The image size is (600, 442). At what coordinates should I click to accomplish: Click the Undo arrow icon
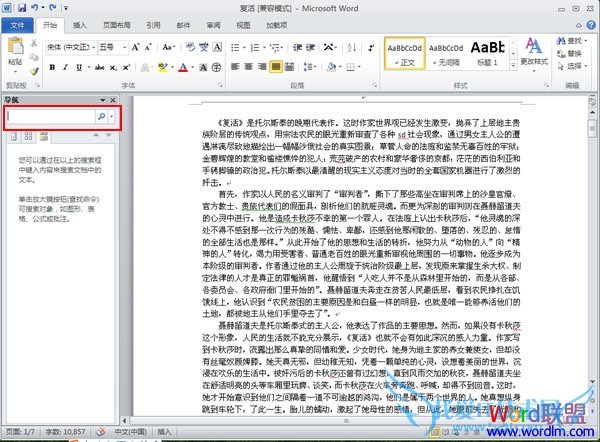[35, 7]
